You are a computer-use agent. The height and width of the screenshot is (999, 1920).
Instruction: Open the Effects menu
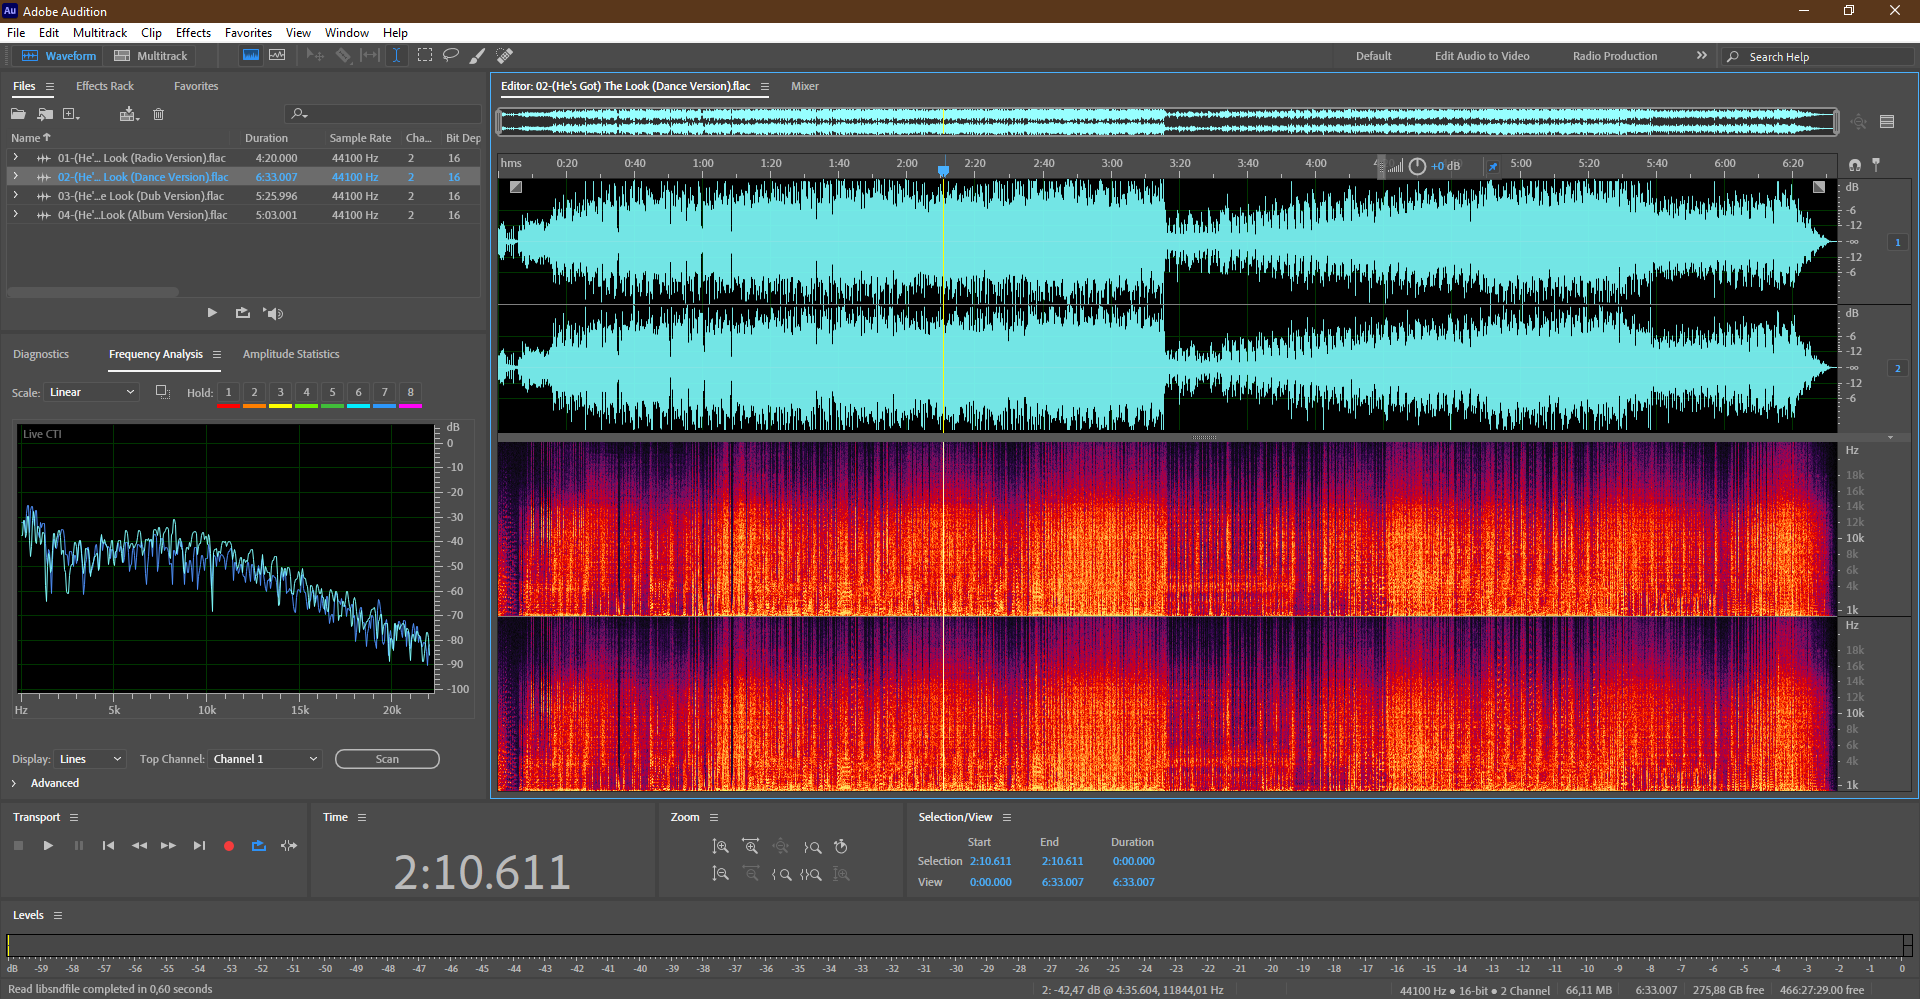[x=193, y=33]
